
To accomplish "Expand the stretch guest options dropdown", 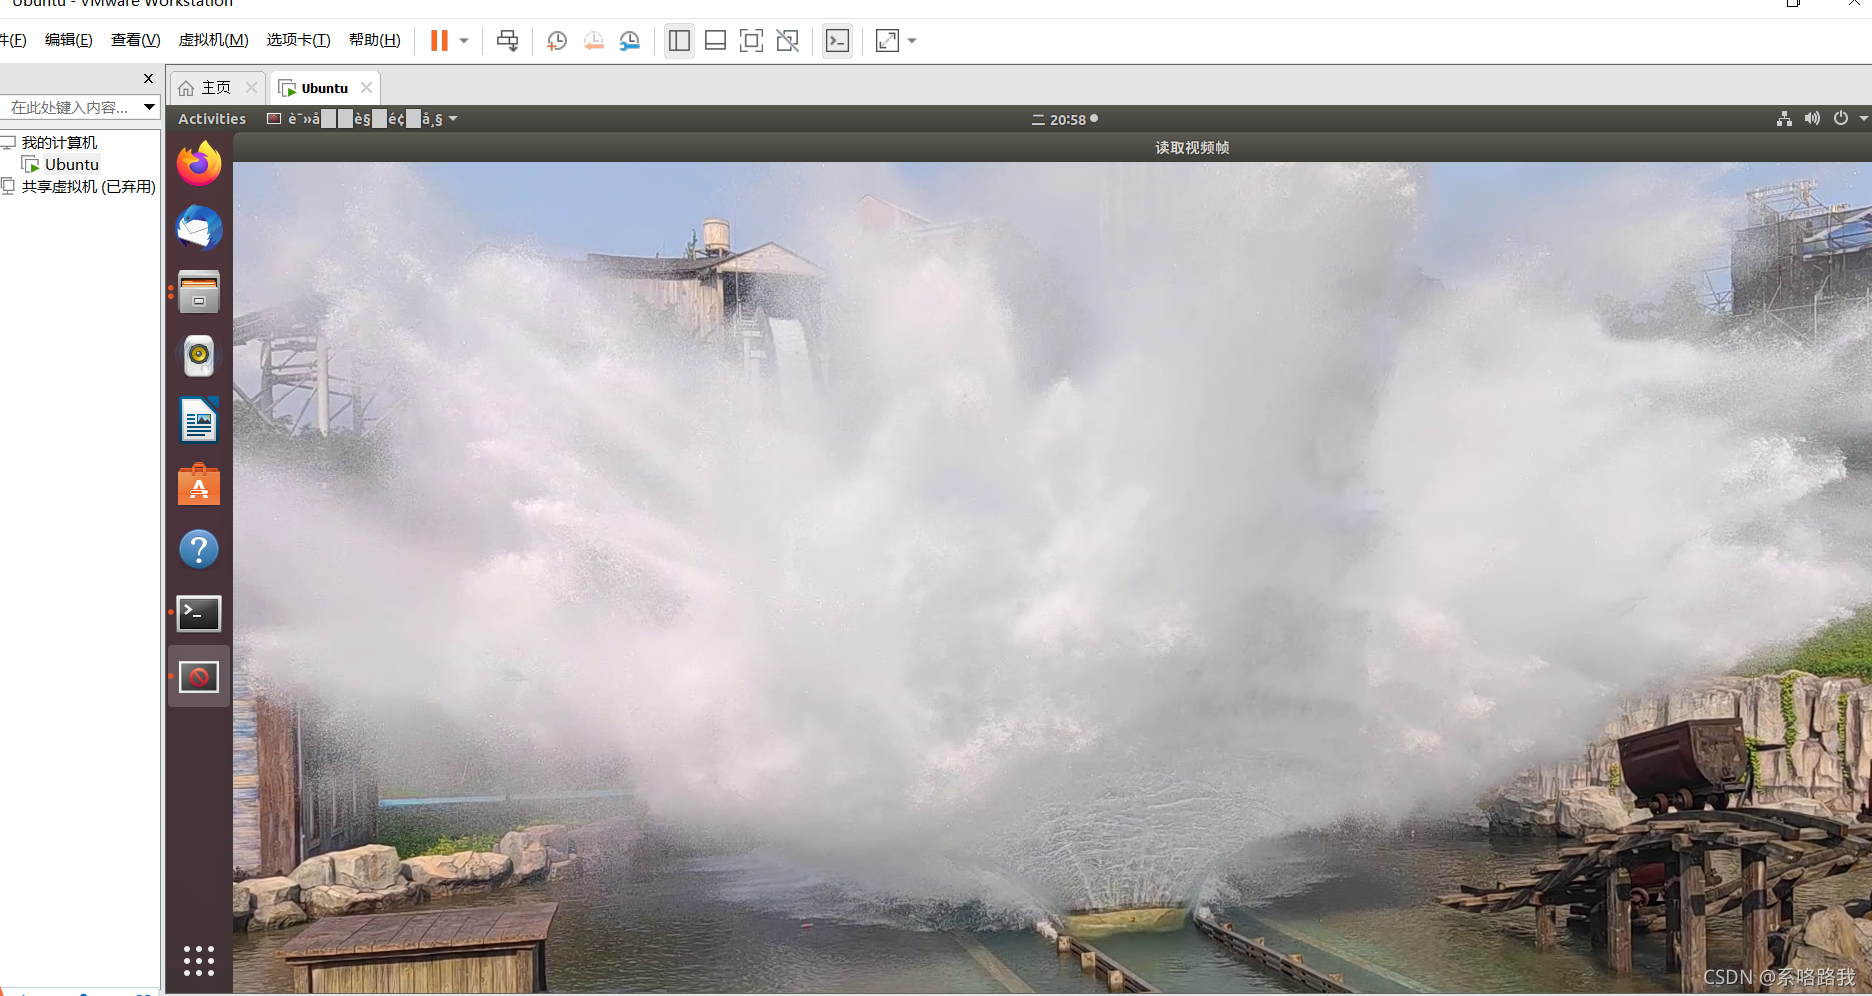I will coord(912,41).
